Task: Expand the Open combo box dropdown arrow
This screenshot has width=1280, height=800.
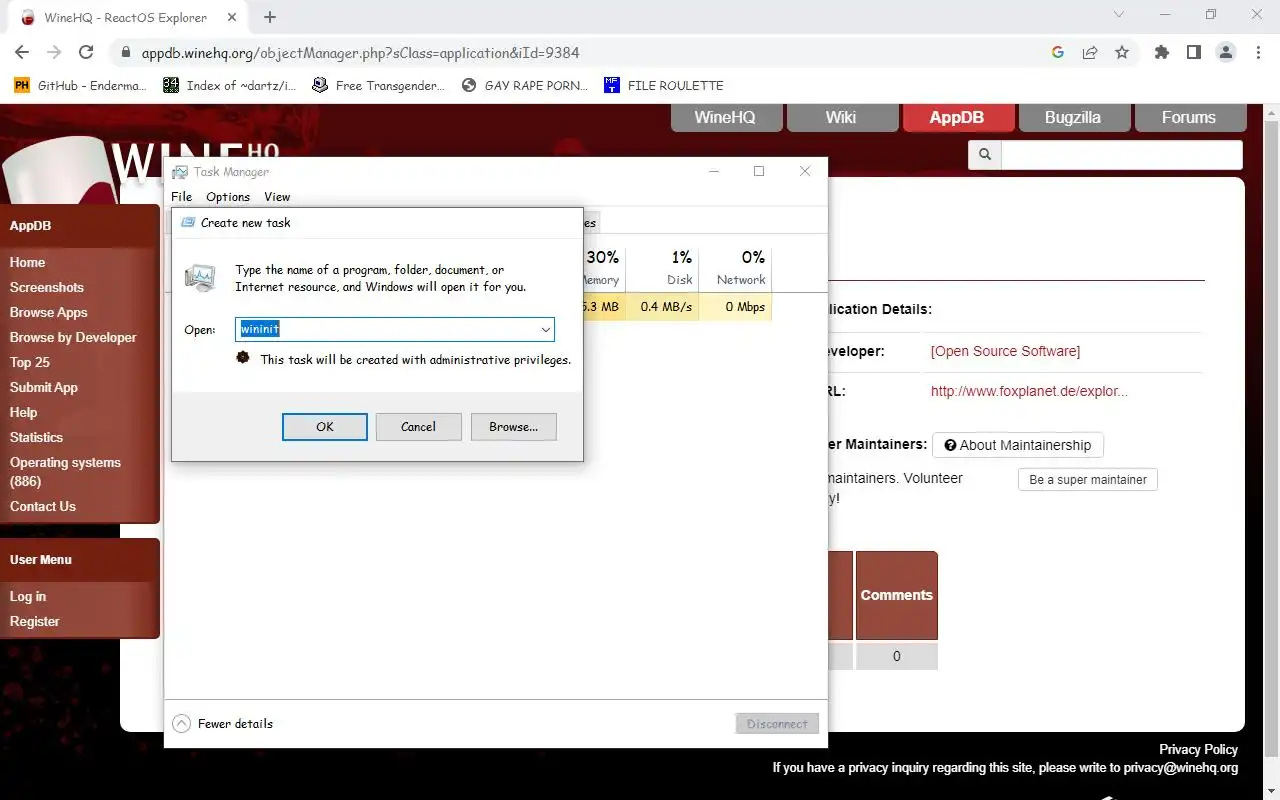Action: pyautogui.click(x=545, y=330)
